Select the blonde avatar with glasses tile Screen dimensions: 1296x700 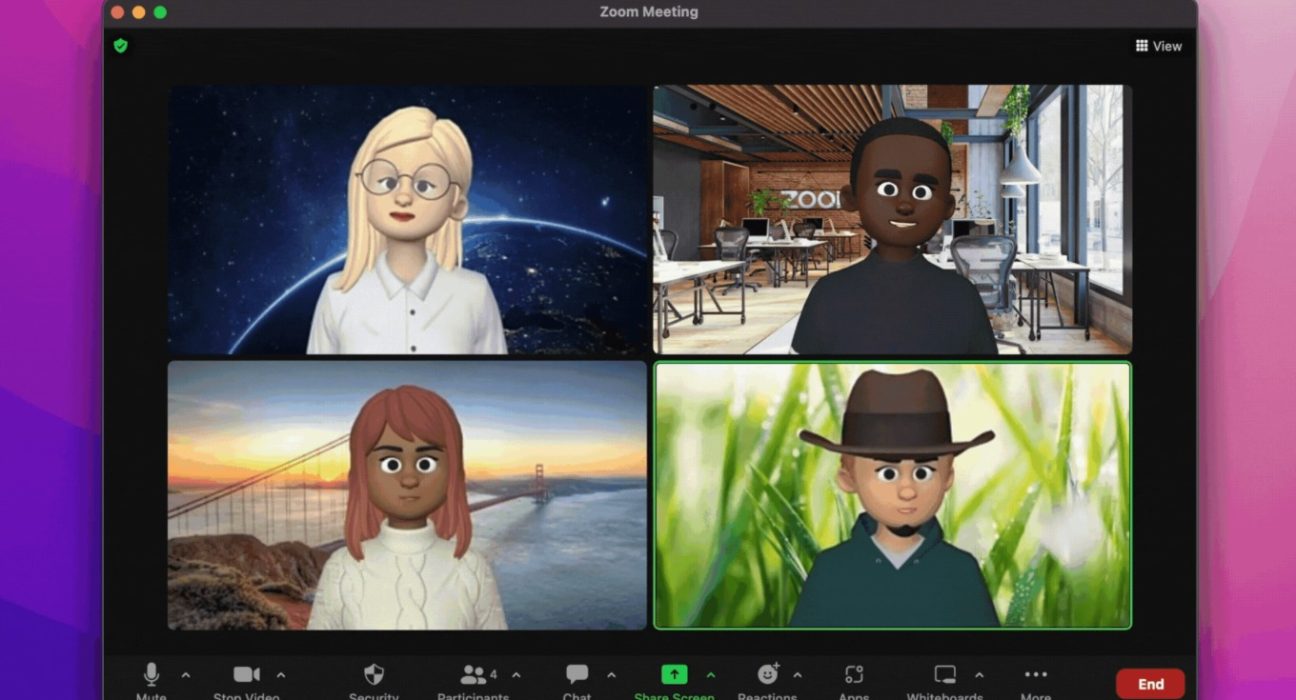[x=407, y=219]
